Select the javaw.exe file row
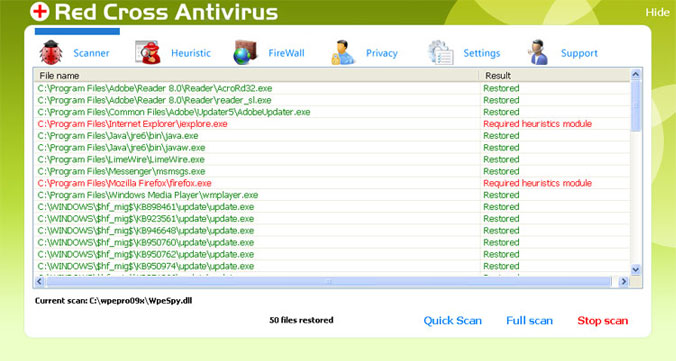 [x=332, y=148]
